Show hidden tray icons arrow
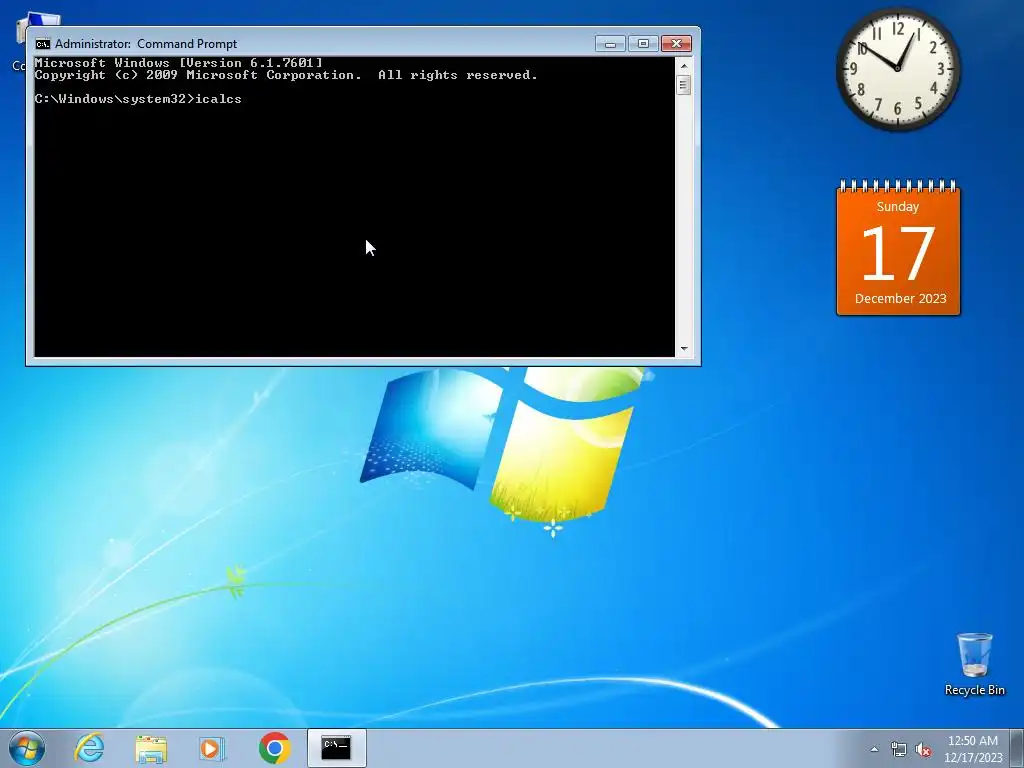1024x768 pixels. click(874, 749)
